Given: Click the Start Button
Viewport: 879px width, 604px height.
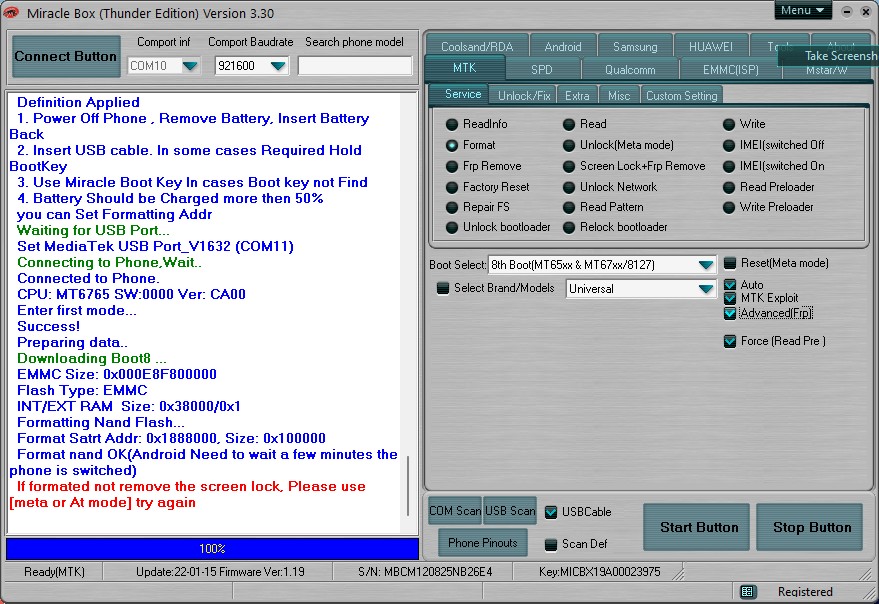Looking at the screenshot, I should pyautogui.click(x=698, y=527).
